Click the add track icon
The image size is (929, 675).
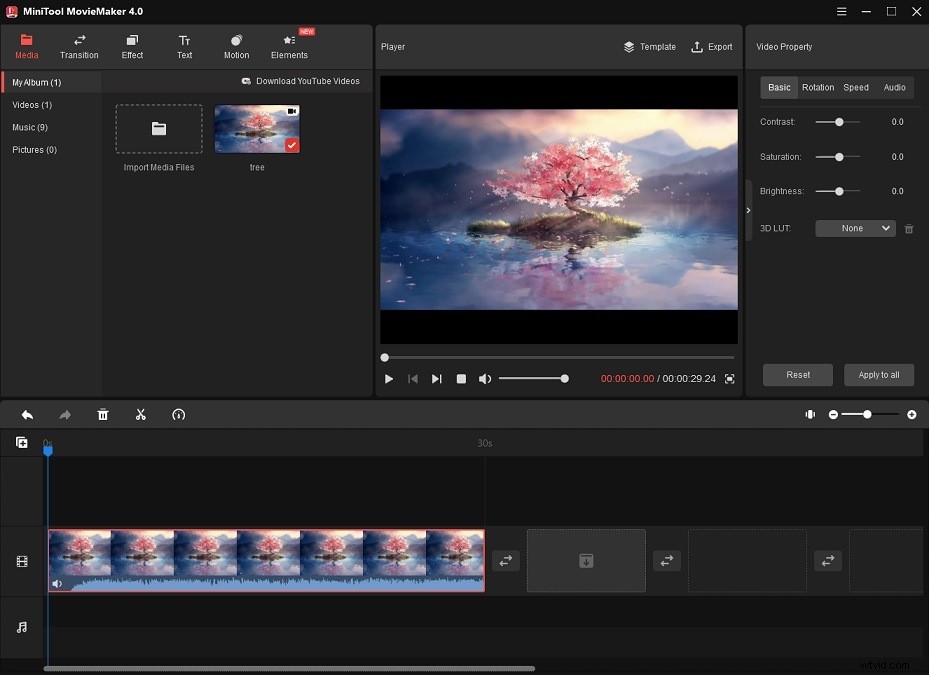[22, 443]
